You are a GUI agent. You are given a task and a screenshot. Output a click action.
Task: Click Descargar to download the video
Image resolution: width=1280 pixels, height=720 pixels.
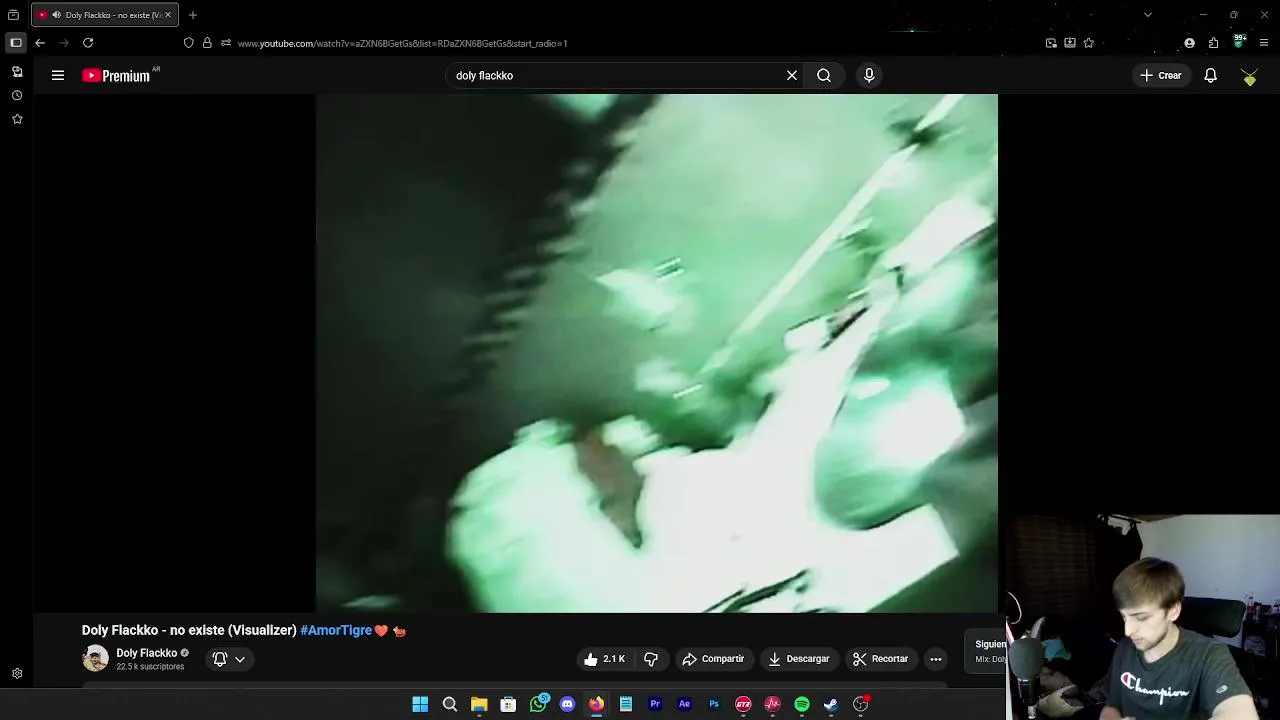(798, 659)
